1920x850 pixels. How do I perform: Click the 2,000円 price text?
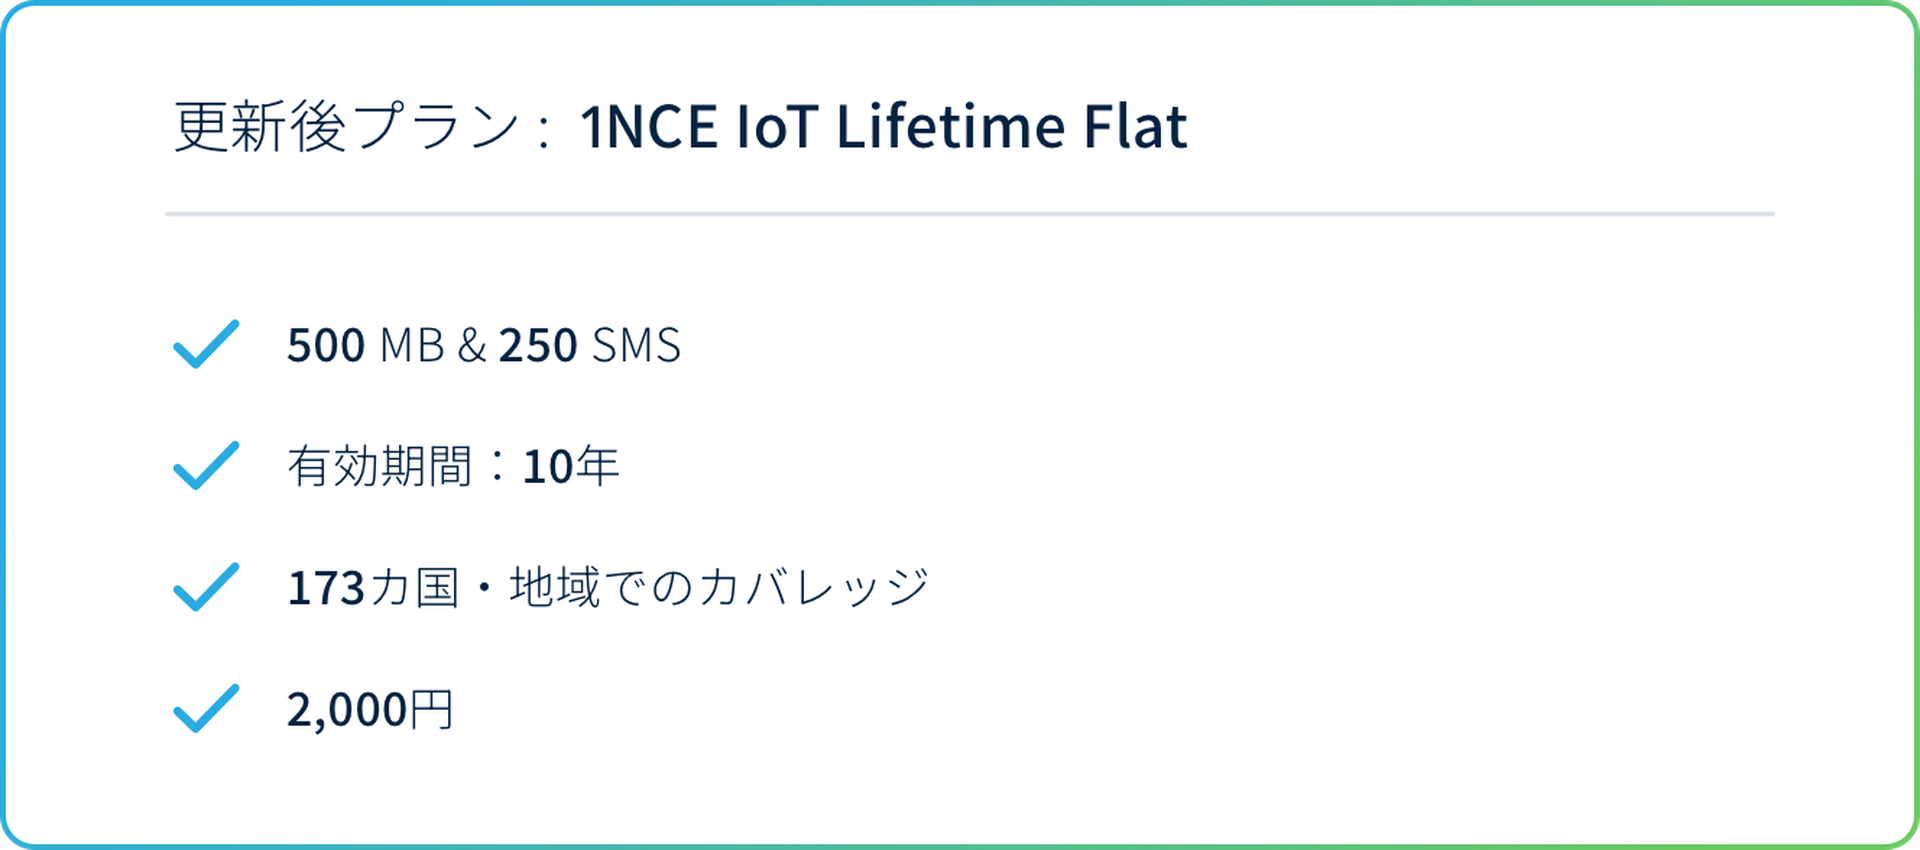coord(370,709)
